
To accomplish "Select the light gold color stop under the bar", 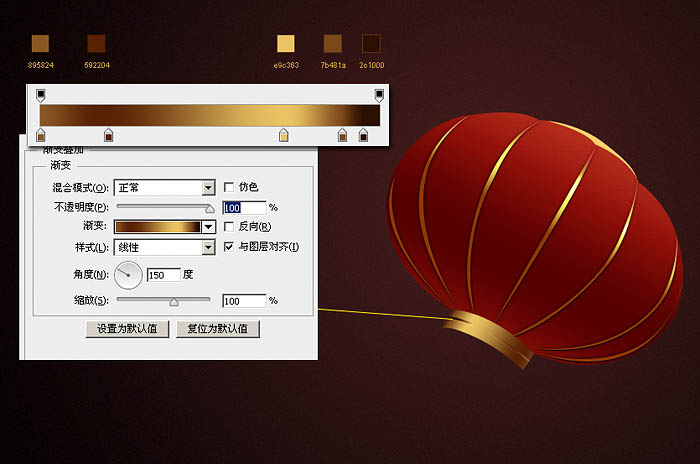I will click(283, 135).
